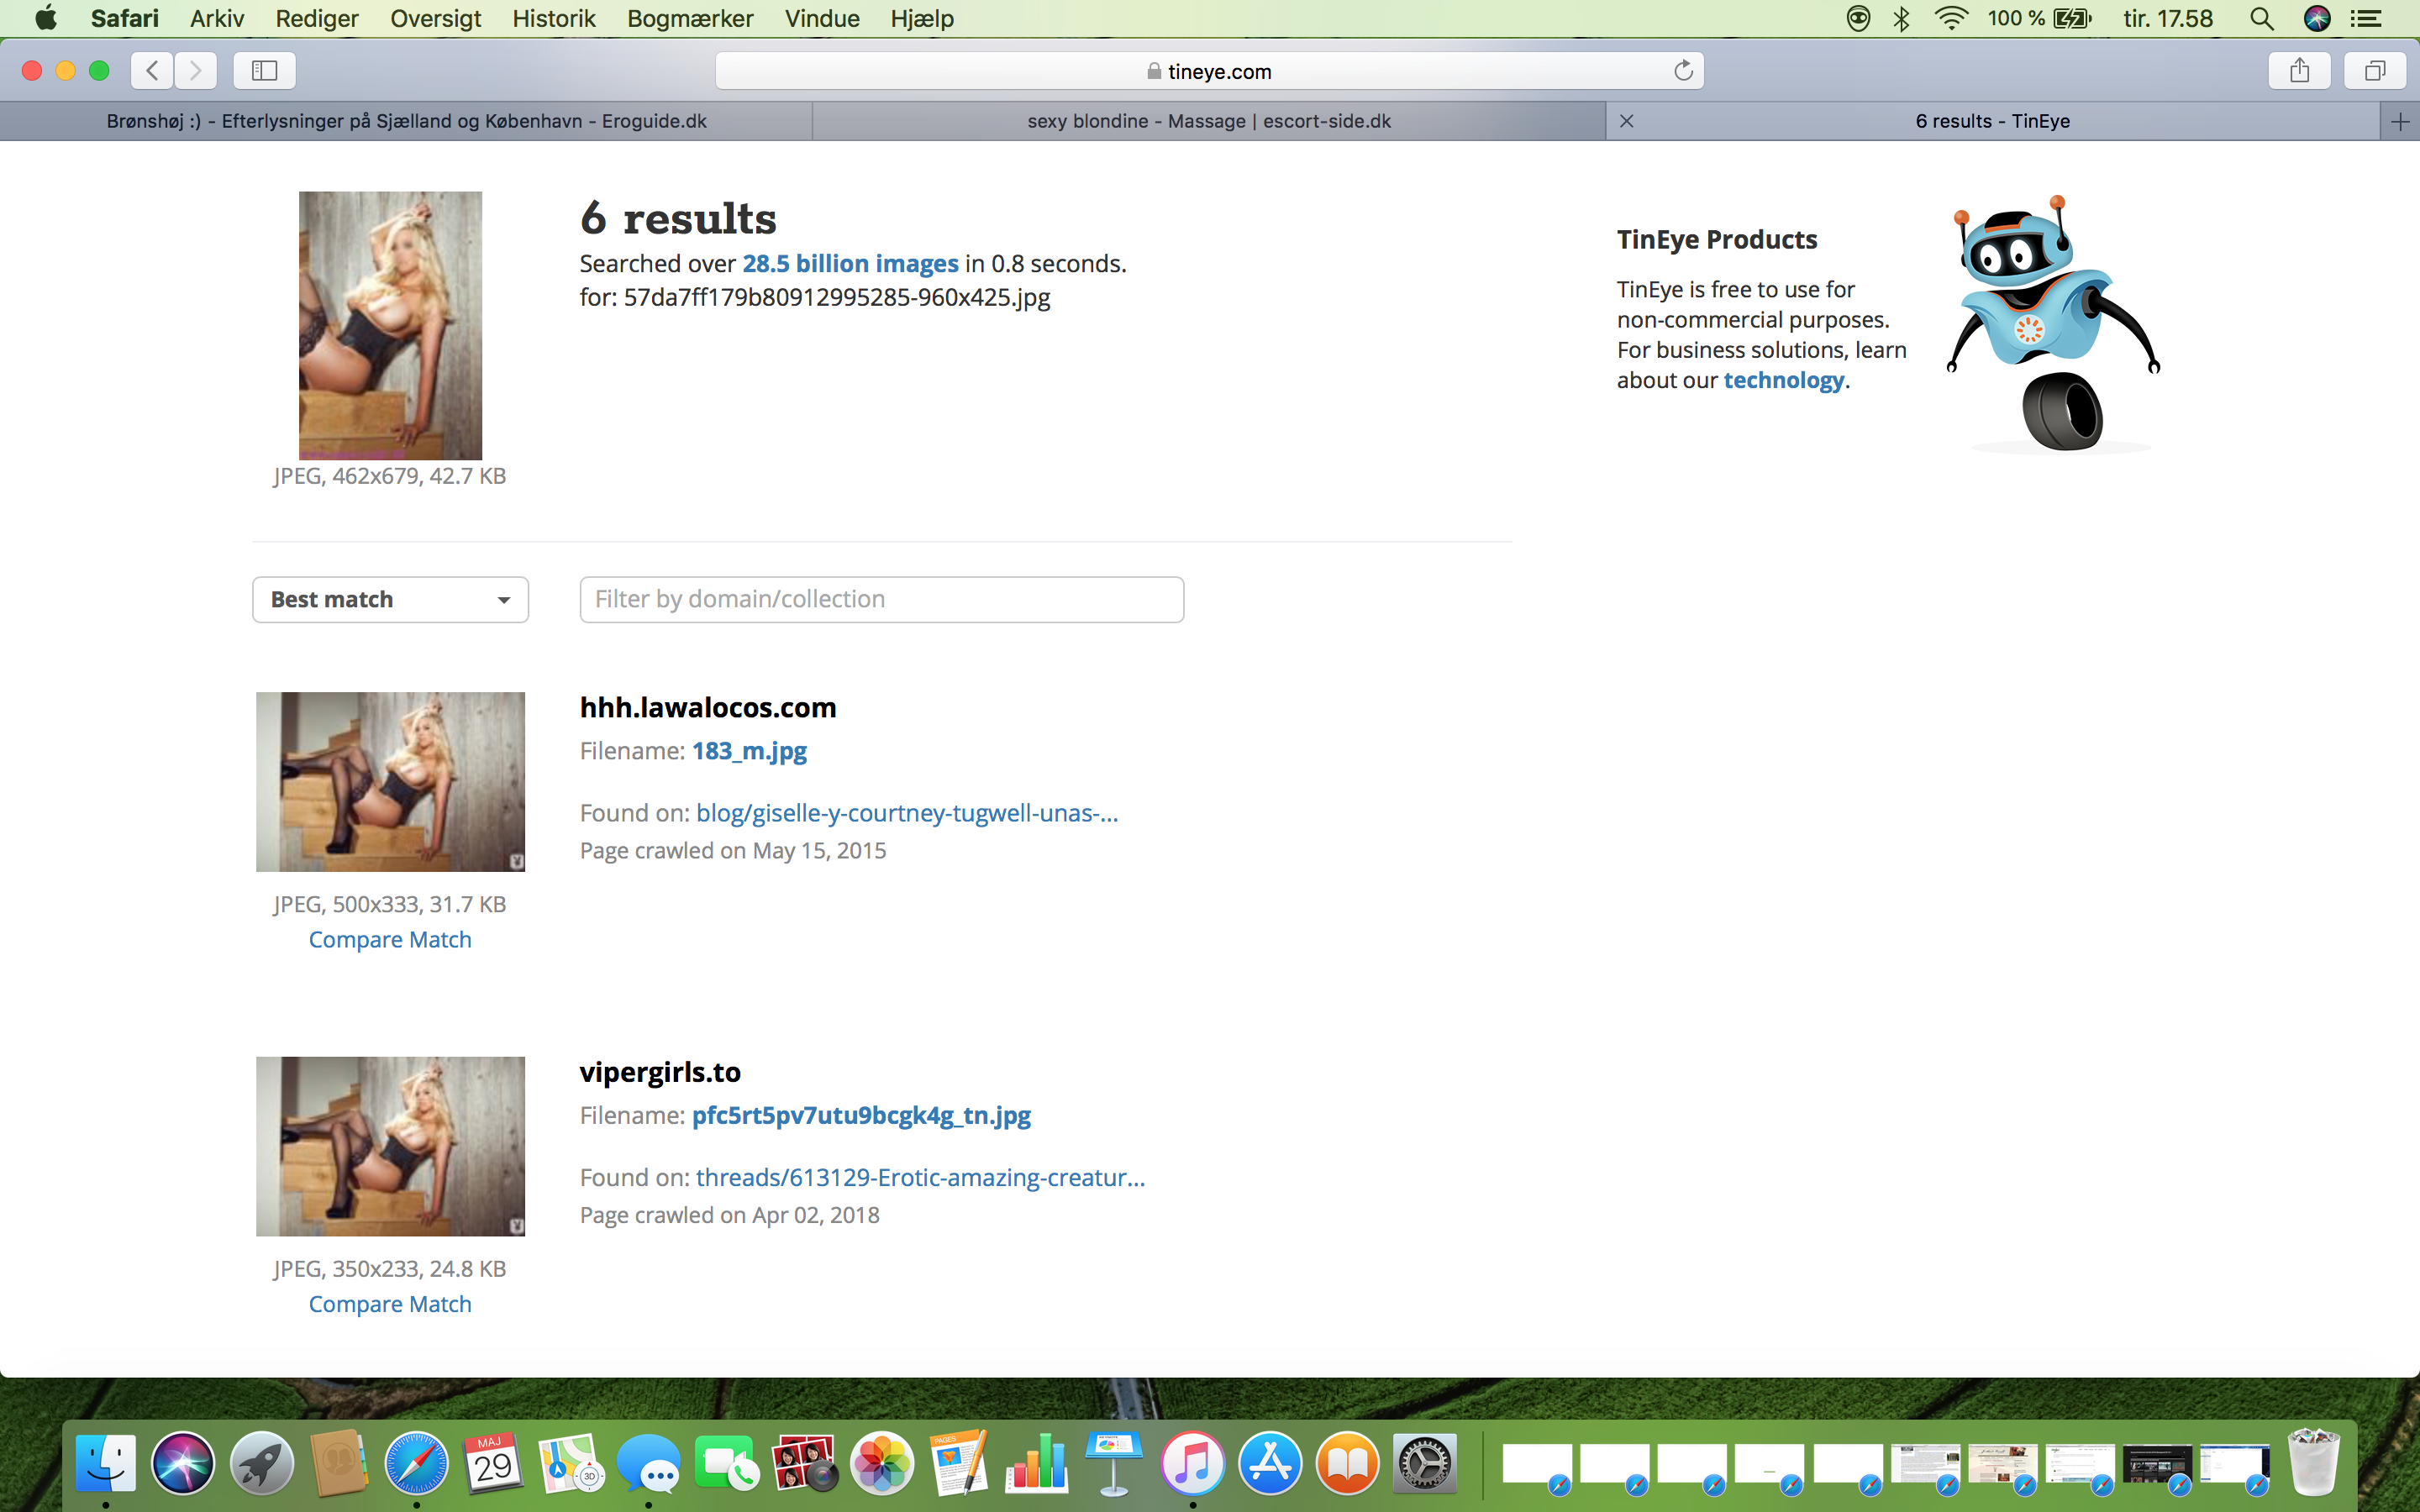
Task: Open FaceTime in the Dock
Action: (726, 1464)
